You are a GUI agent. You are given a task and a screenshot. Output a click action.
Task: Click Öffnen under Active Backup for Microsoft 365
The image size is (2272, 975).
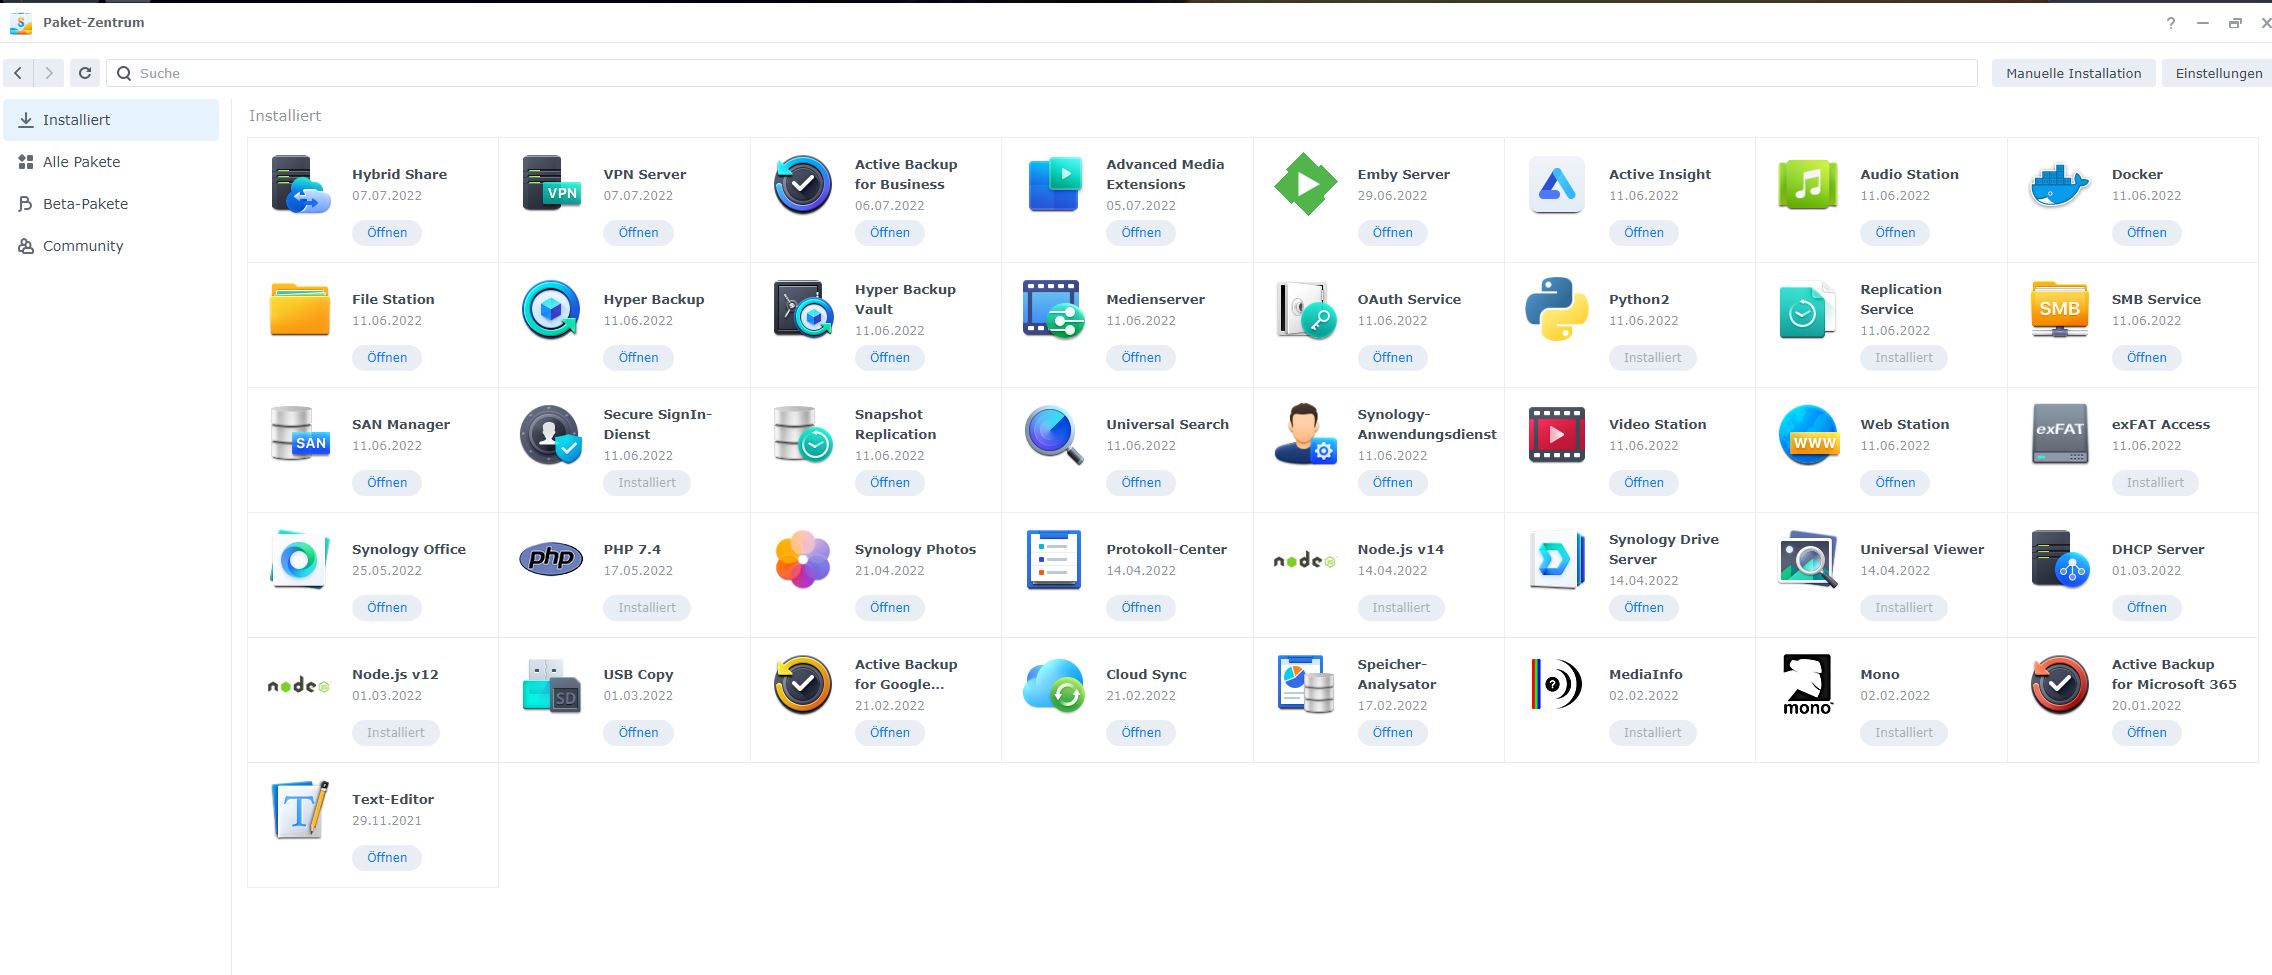pyautogui.click(x=2146, y=733)
